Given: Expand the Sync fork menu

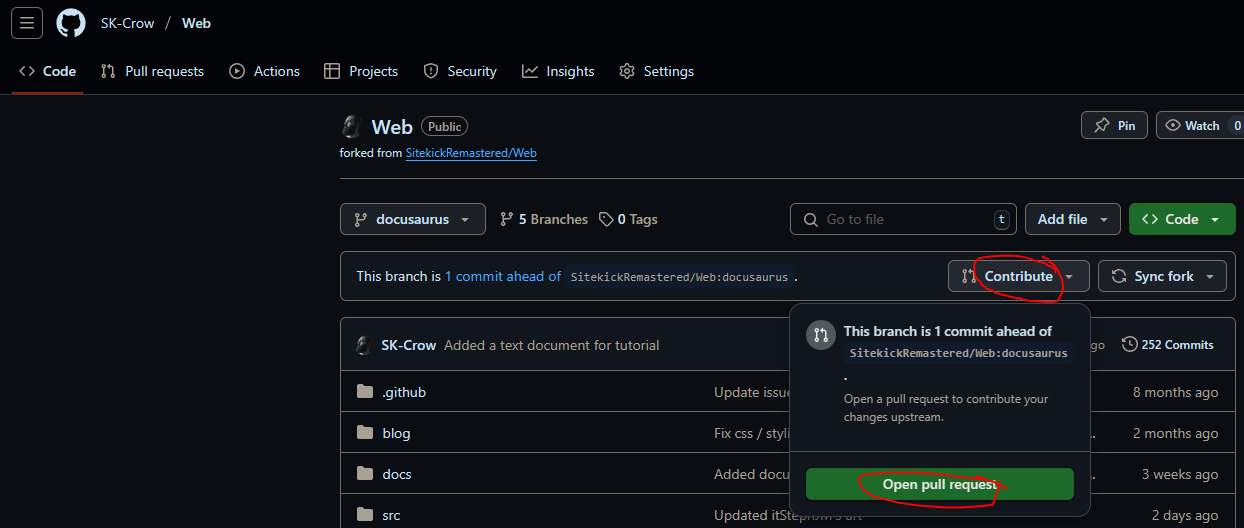Looking at the screenshot, I should click(1162, 276).
